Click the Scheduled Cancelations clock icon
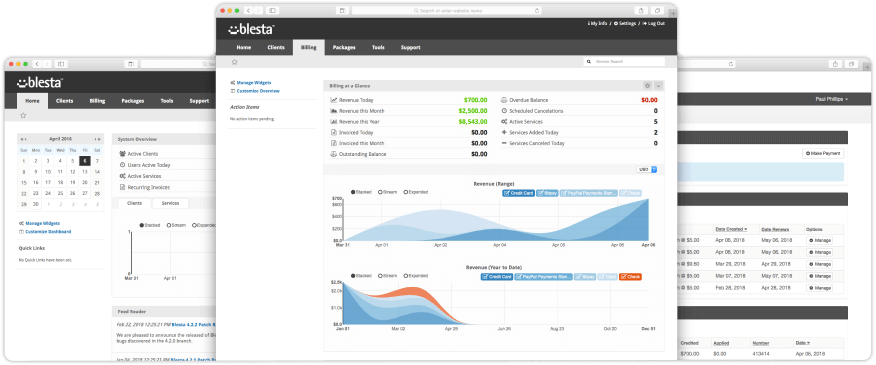Image resolution: width=876 pixels, height=365 pixels. point(504,111)
